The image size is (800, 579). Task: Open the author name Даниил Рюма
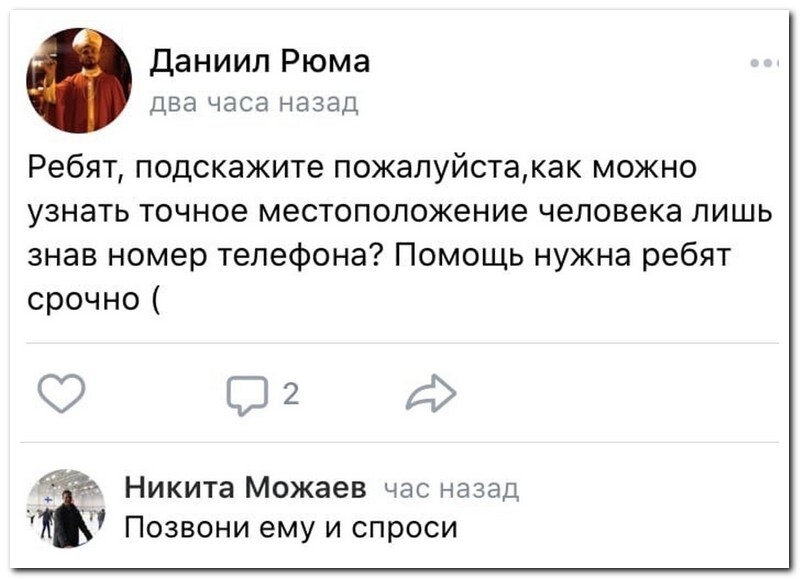coord(259,61)
